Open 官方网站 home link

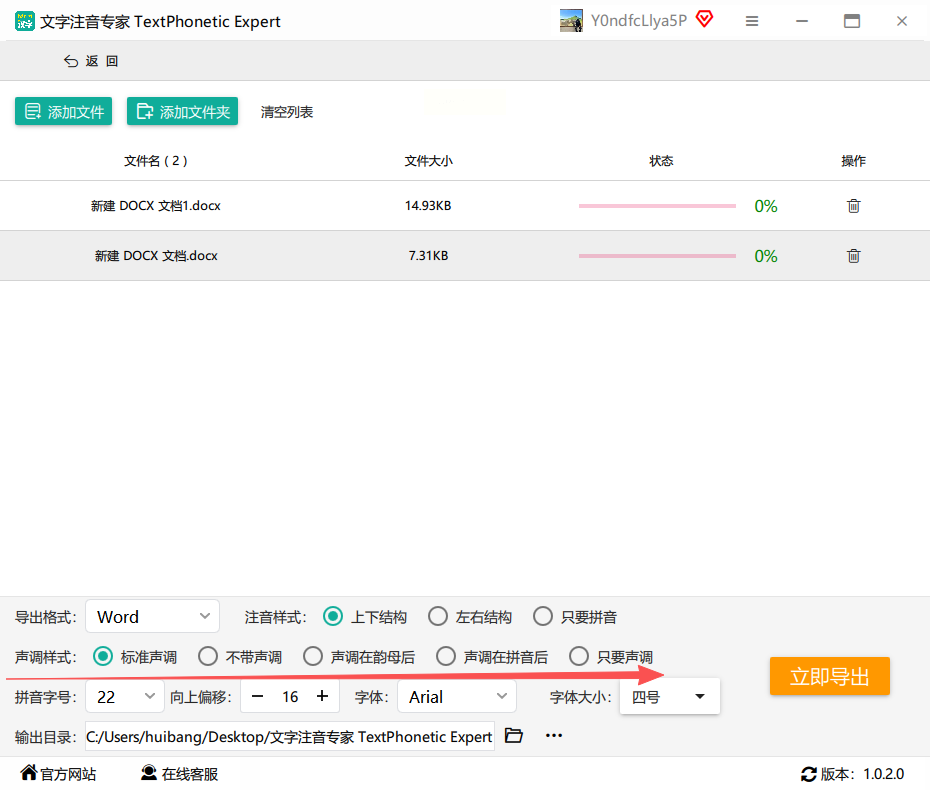[x=58, y=773]
